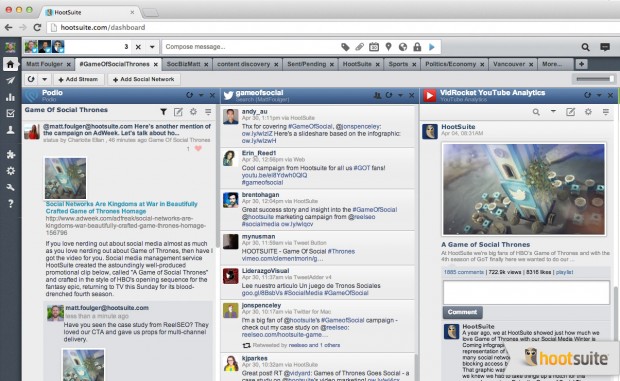The width and height of the screenshot is (620, 381).
Task: Click the Podio stream filter funnel icon
Action: [163, 112]
